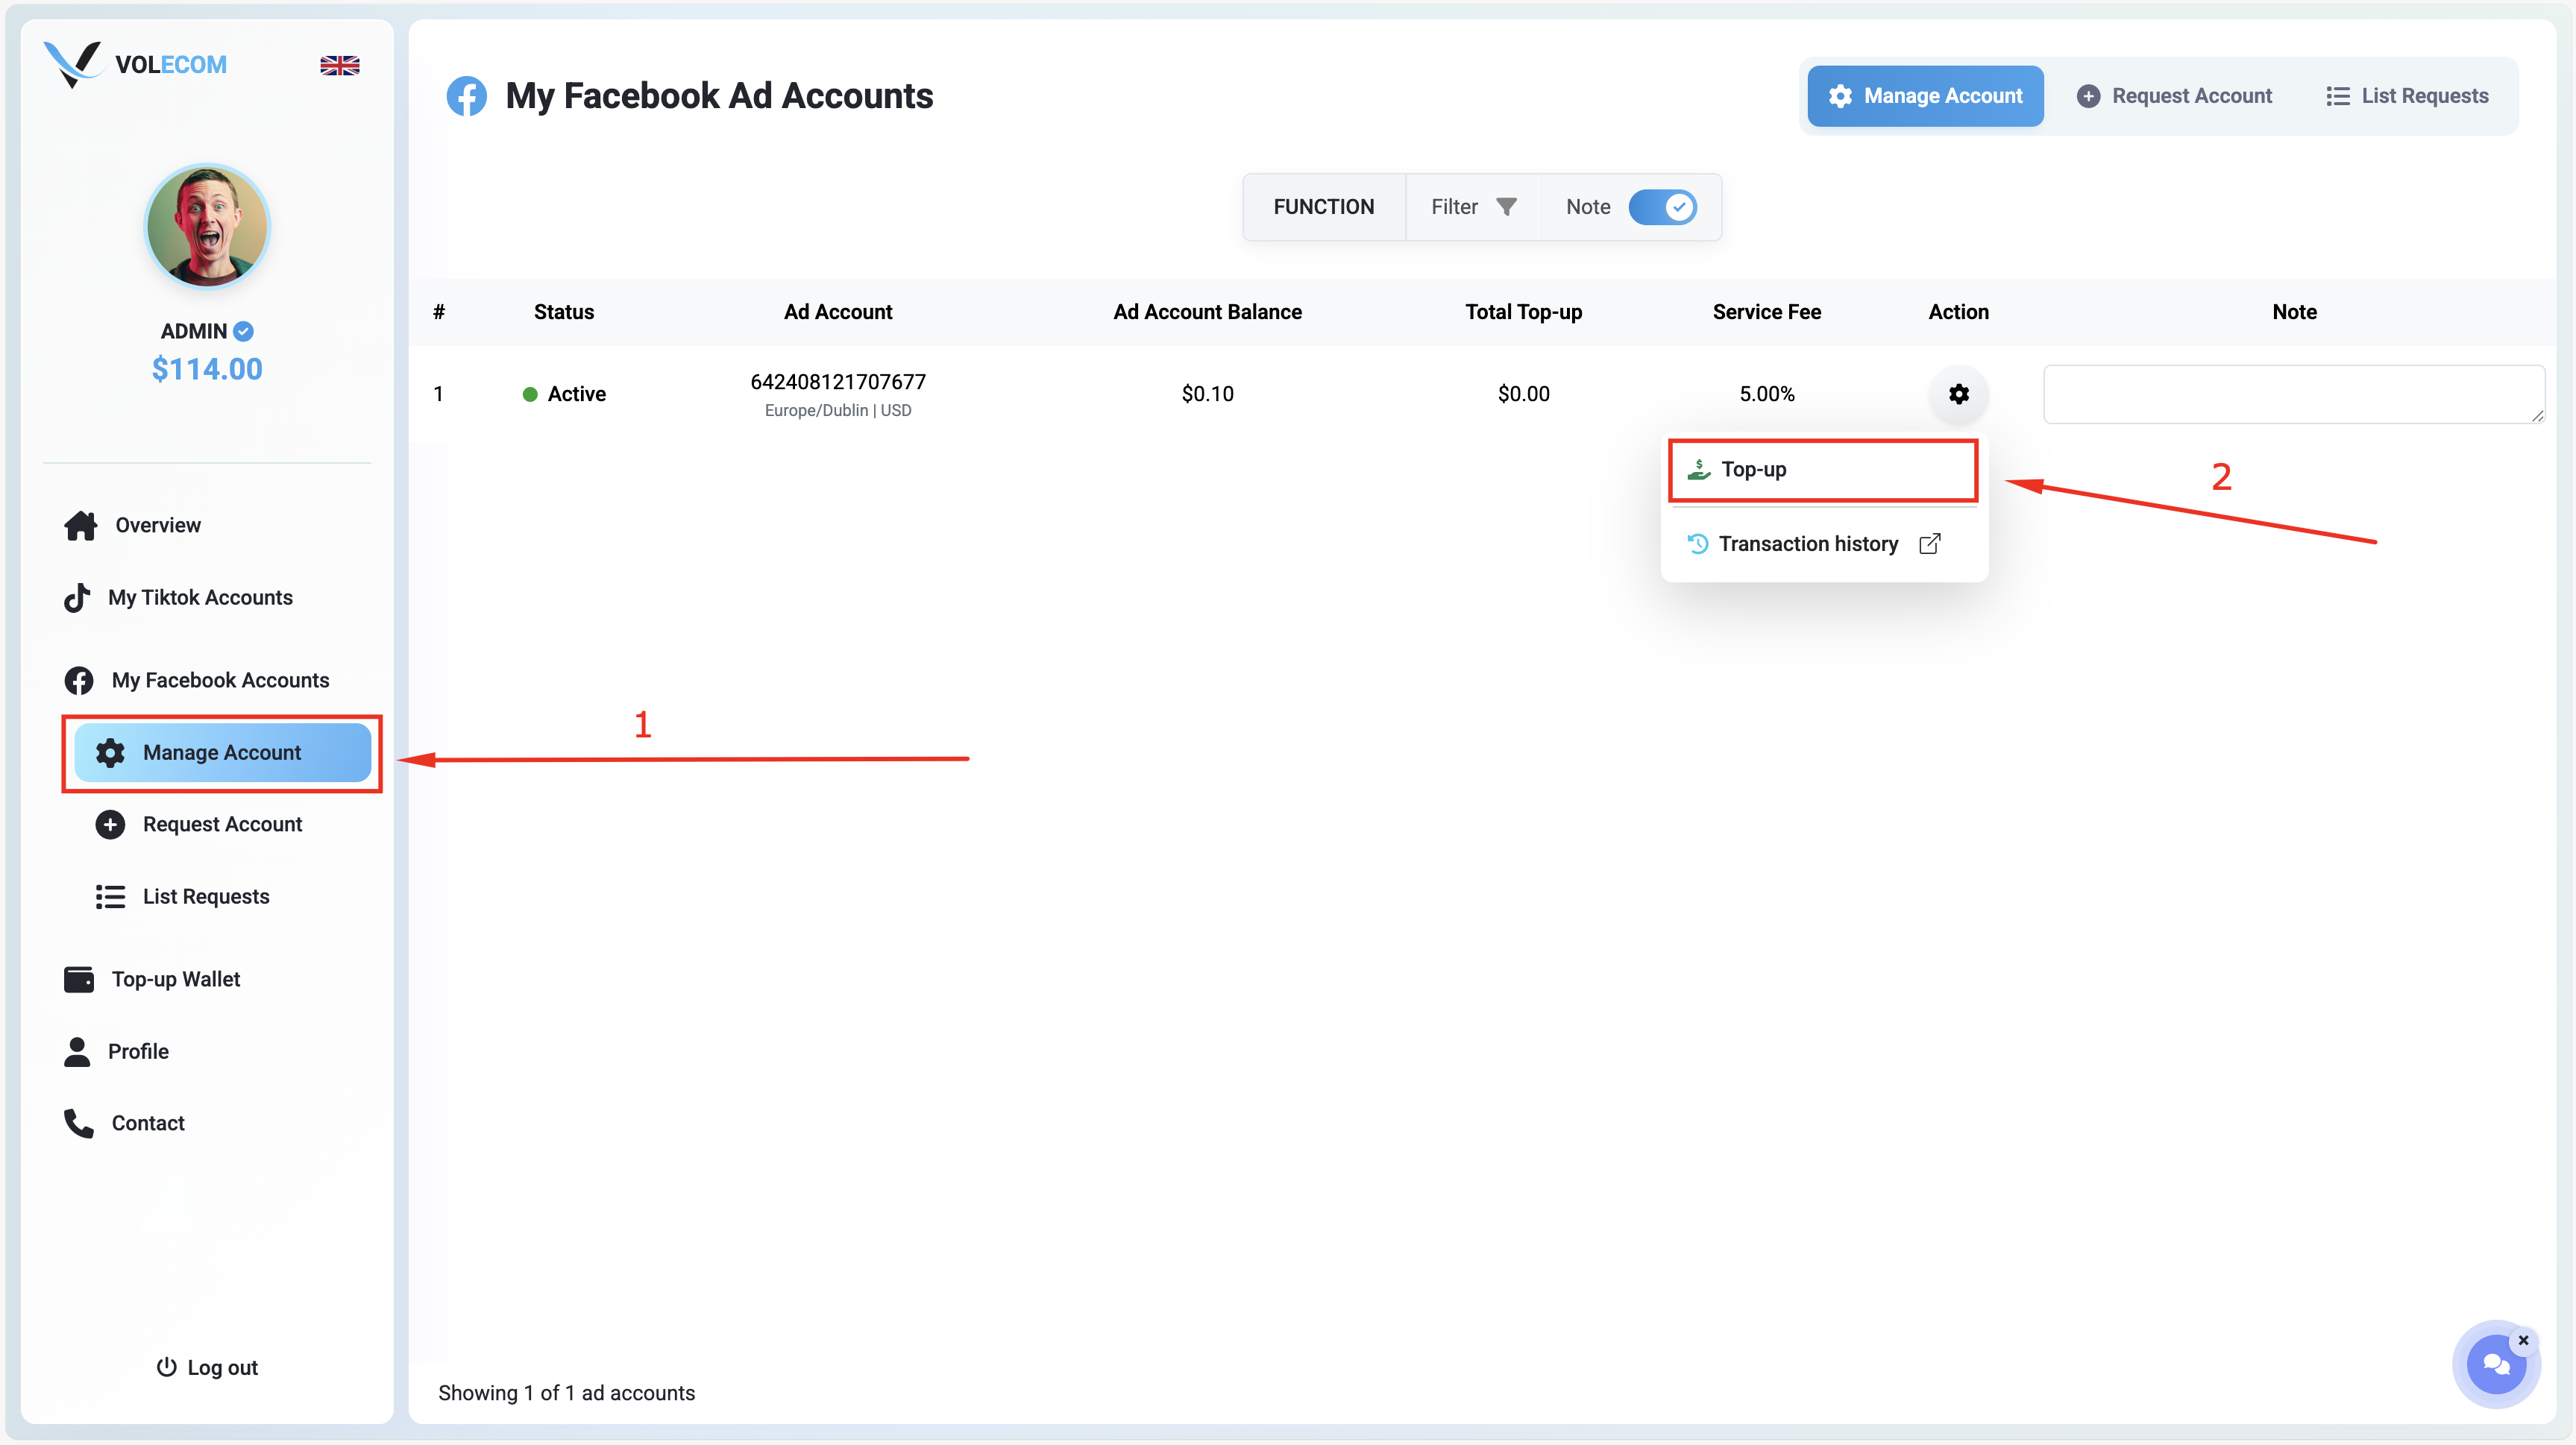Click the Filter funnel icon

pyautogui.click(x=1506, y=207)
